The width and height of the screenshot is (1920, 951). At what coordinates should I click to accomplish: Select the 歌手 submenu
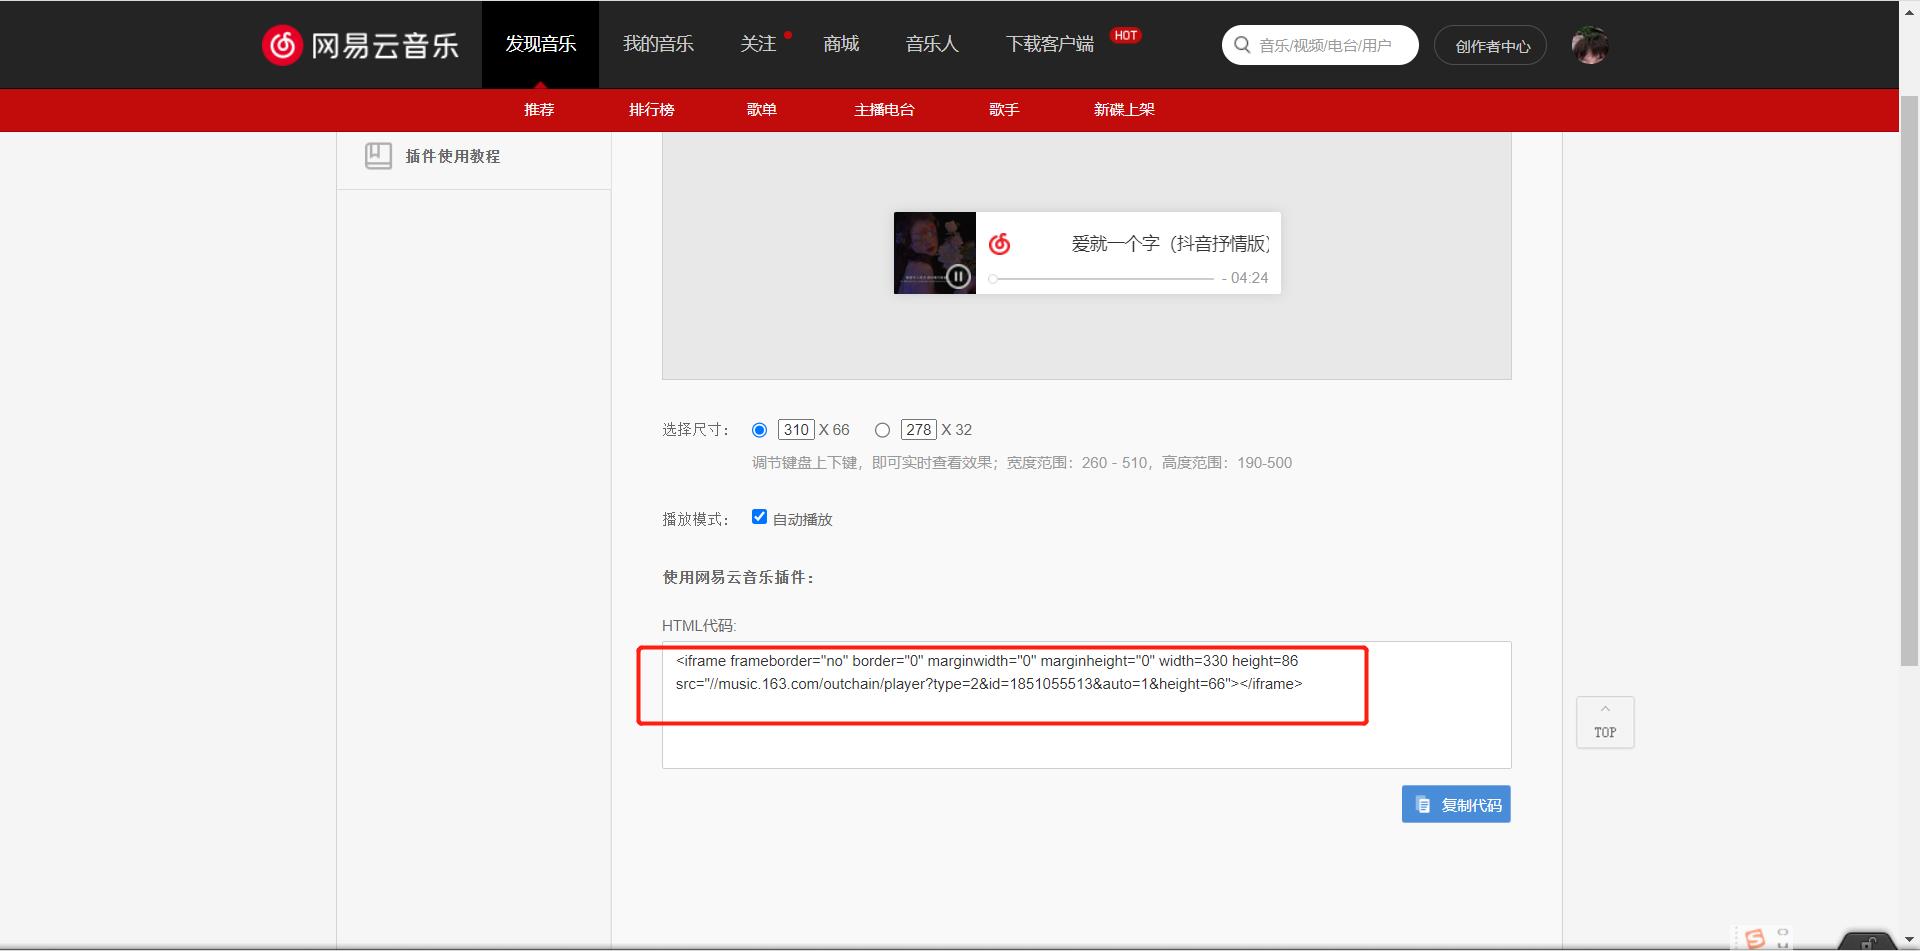point(1004,110)
